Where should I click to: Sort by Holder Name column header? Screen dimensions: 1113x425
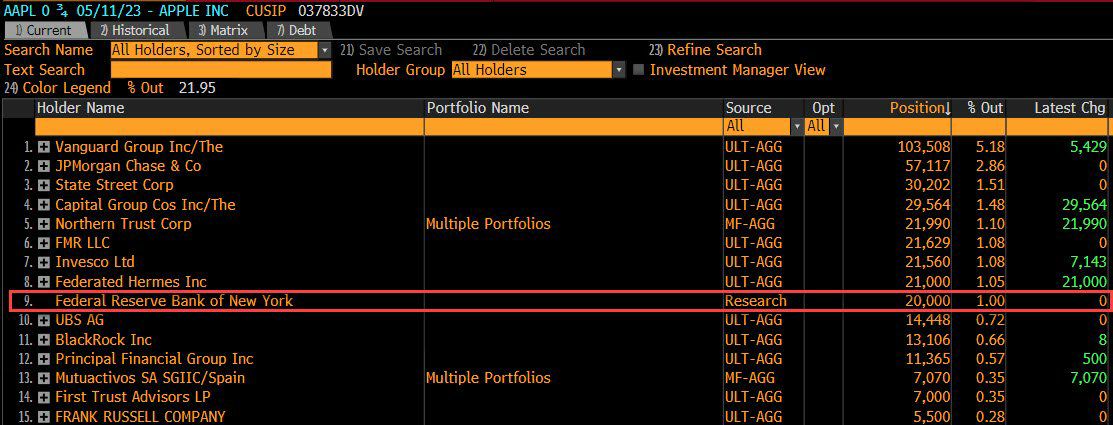80,108
